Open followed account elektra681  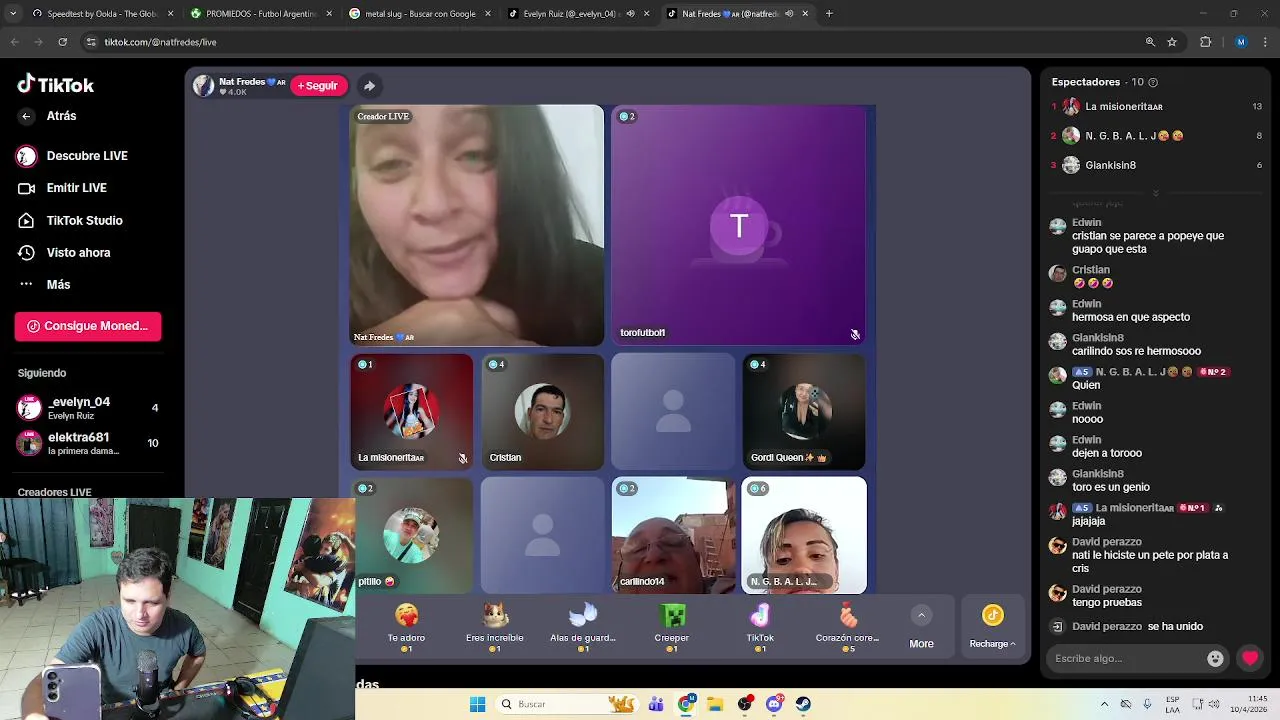88,443
